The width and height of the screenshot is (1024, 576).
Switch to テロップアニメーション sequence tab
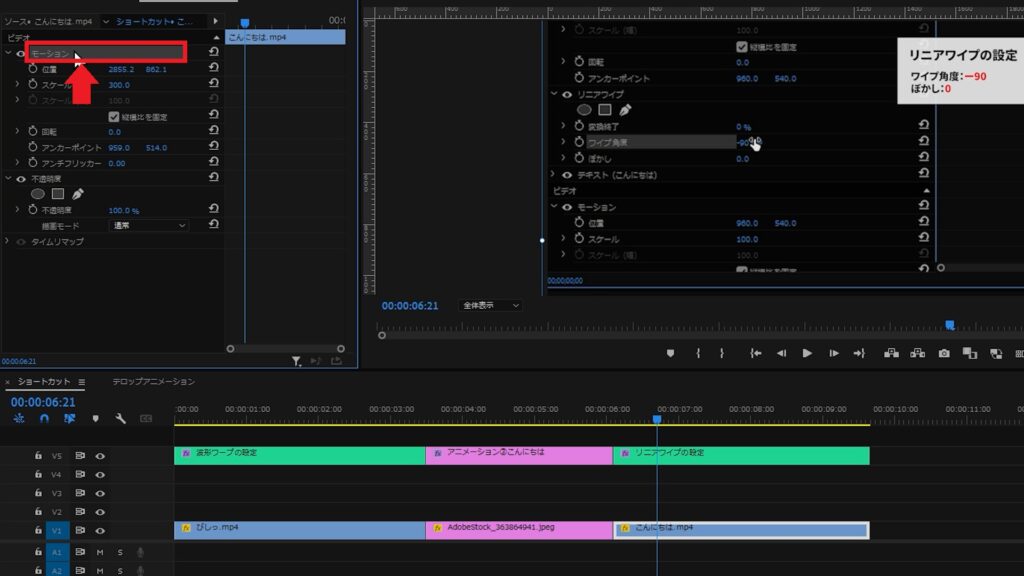click(x=153, y=381)
